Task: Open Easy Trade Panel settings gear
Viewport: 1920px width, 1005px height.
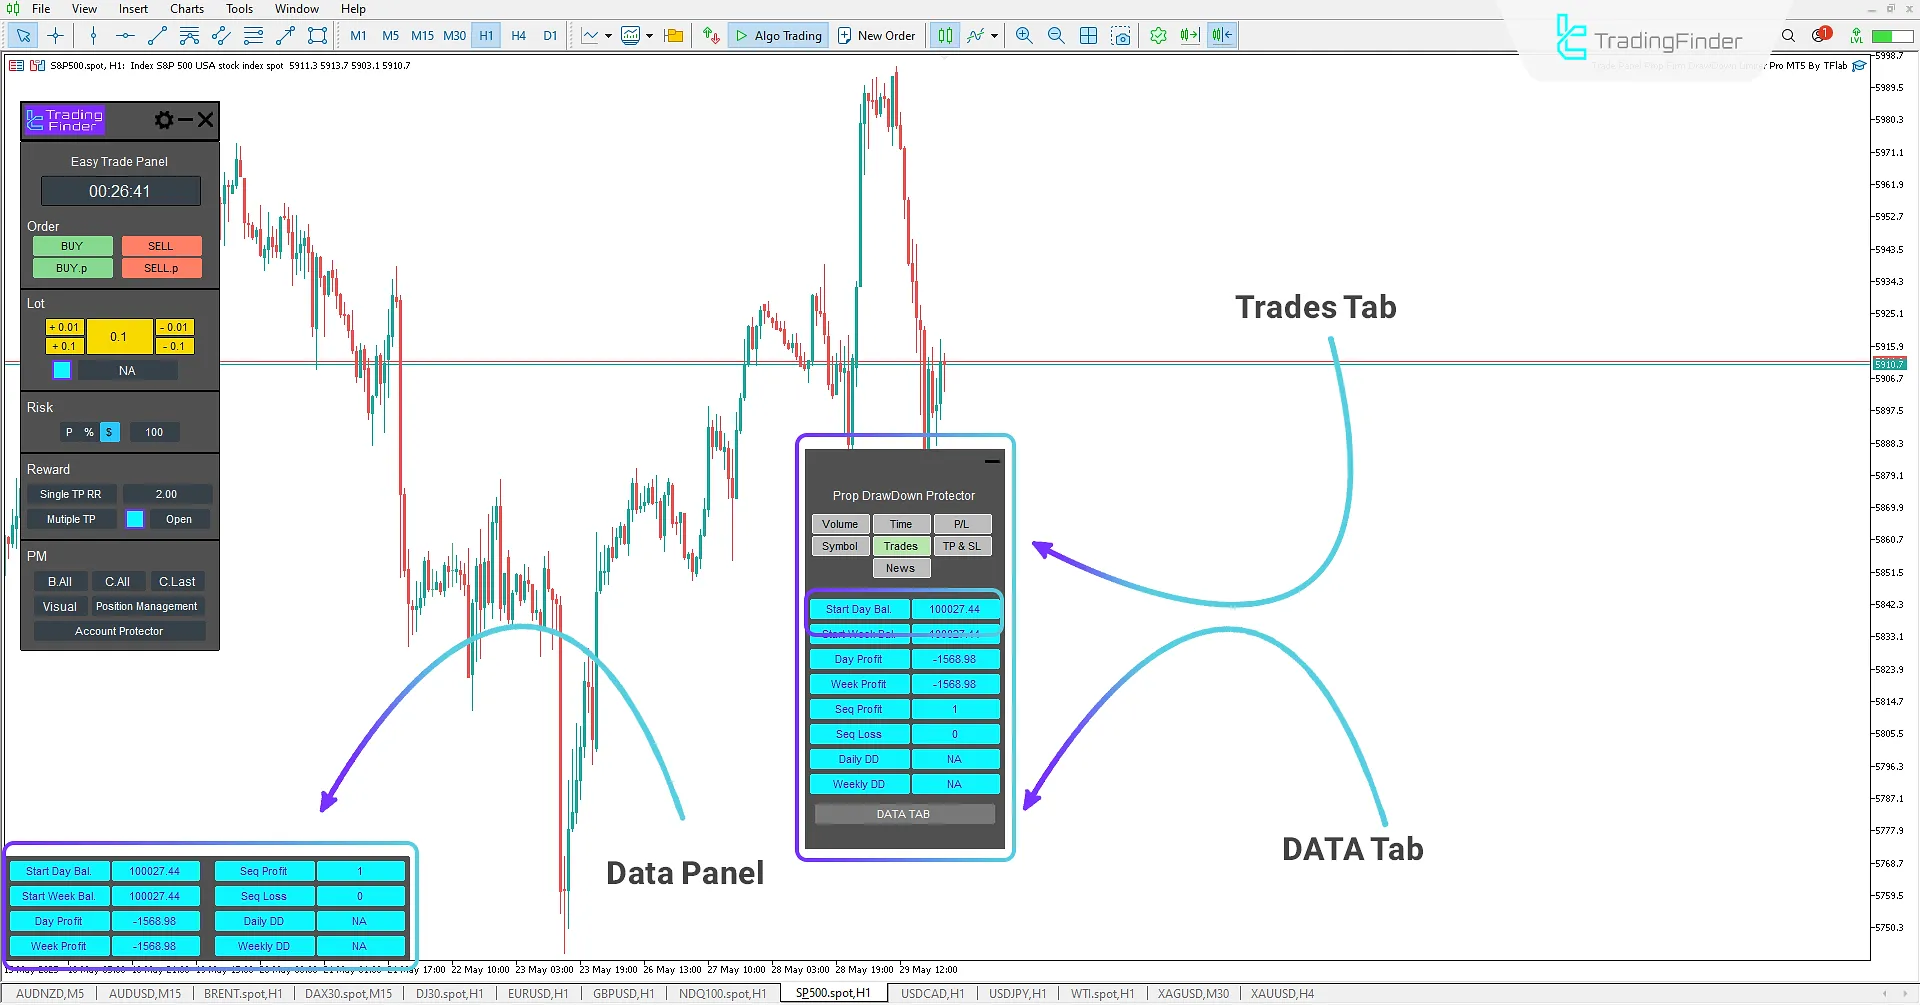Action: [164, 120]
